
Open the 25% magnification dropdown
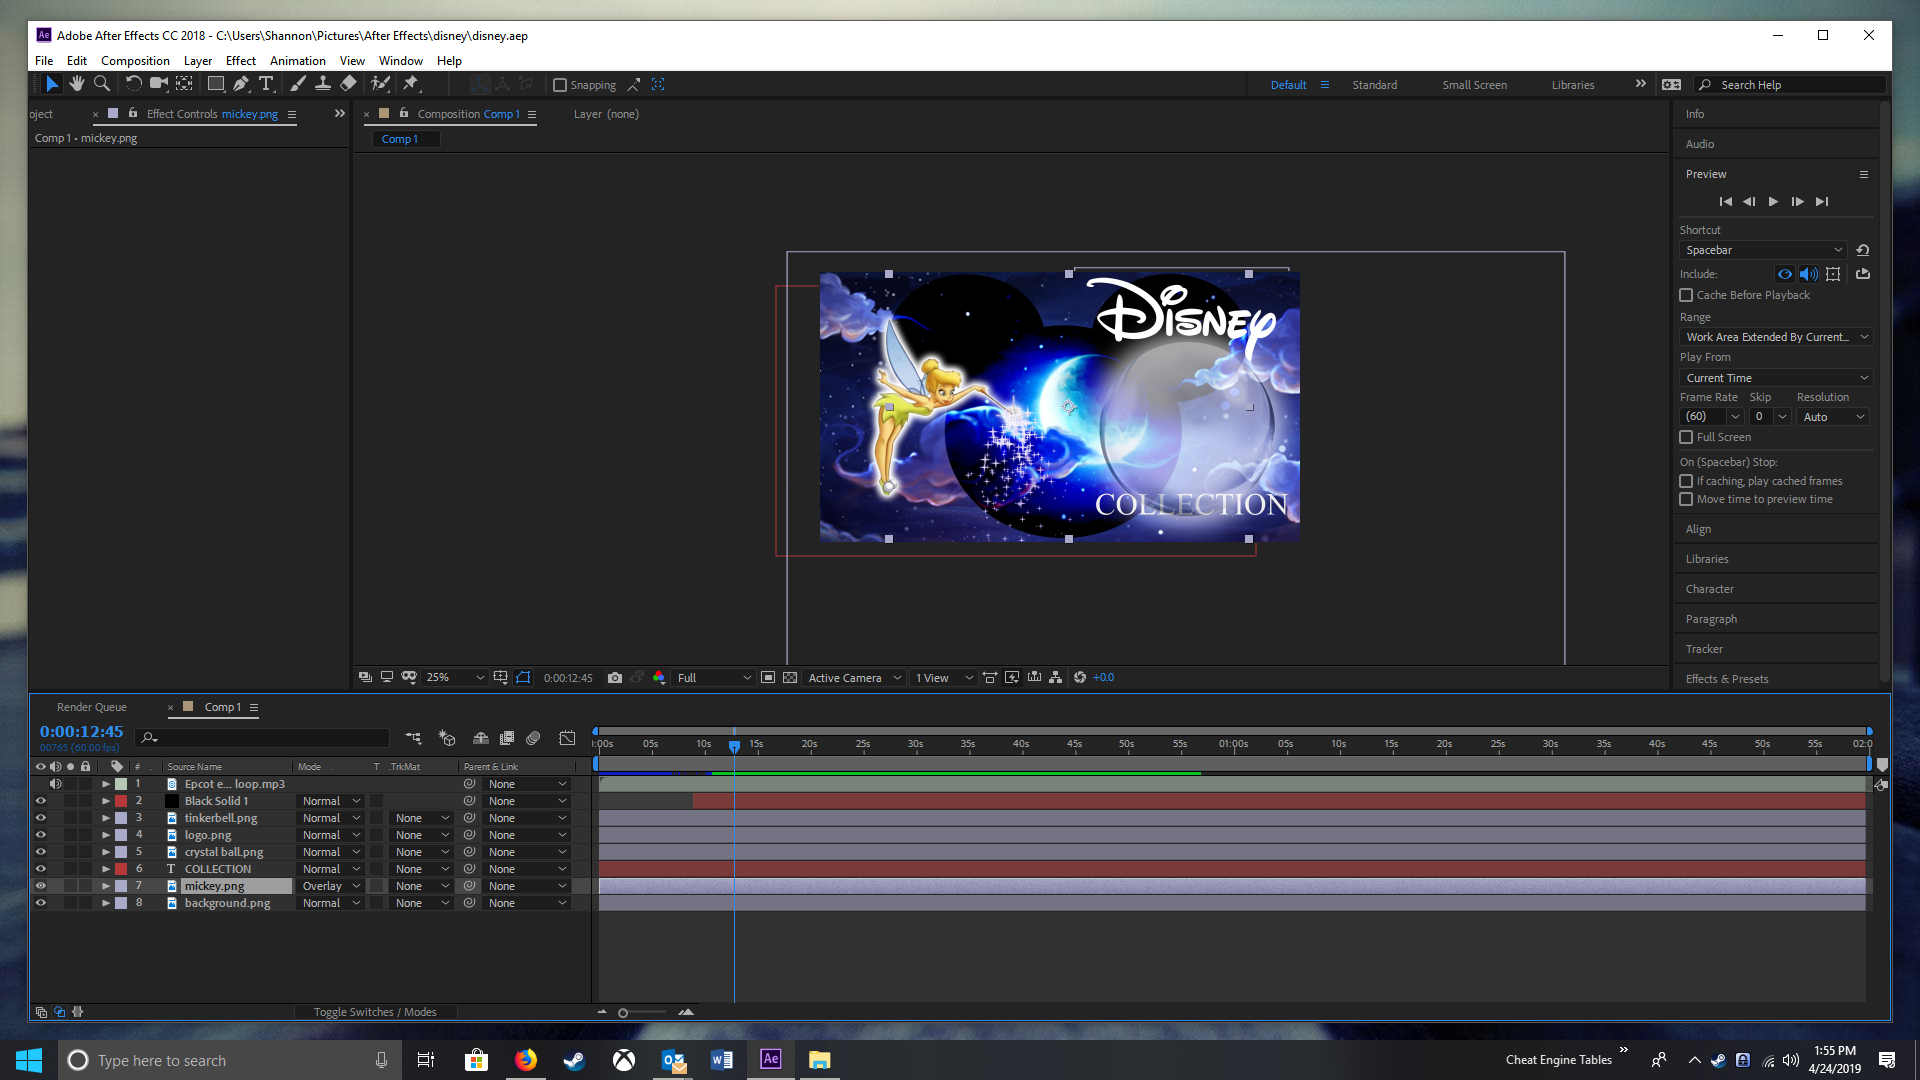pos(455,678)
